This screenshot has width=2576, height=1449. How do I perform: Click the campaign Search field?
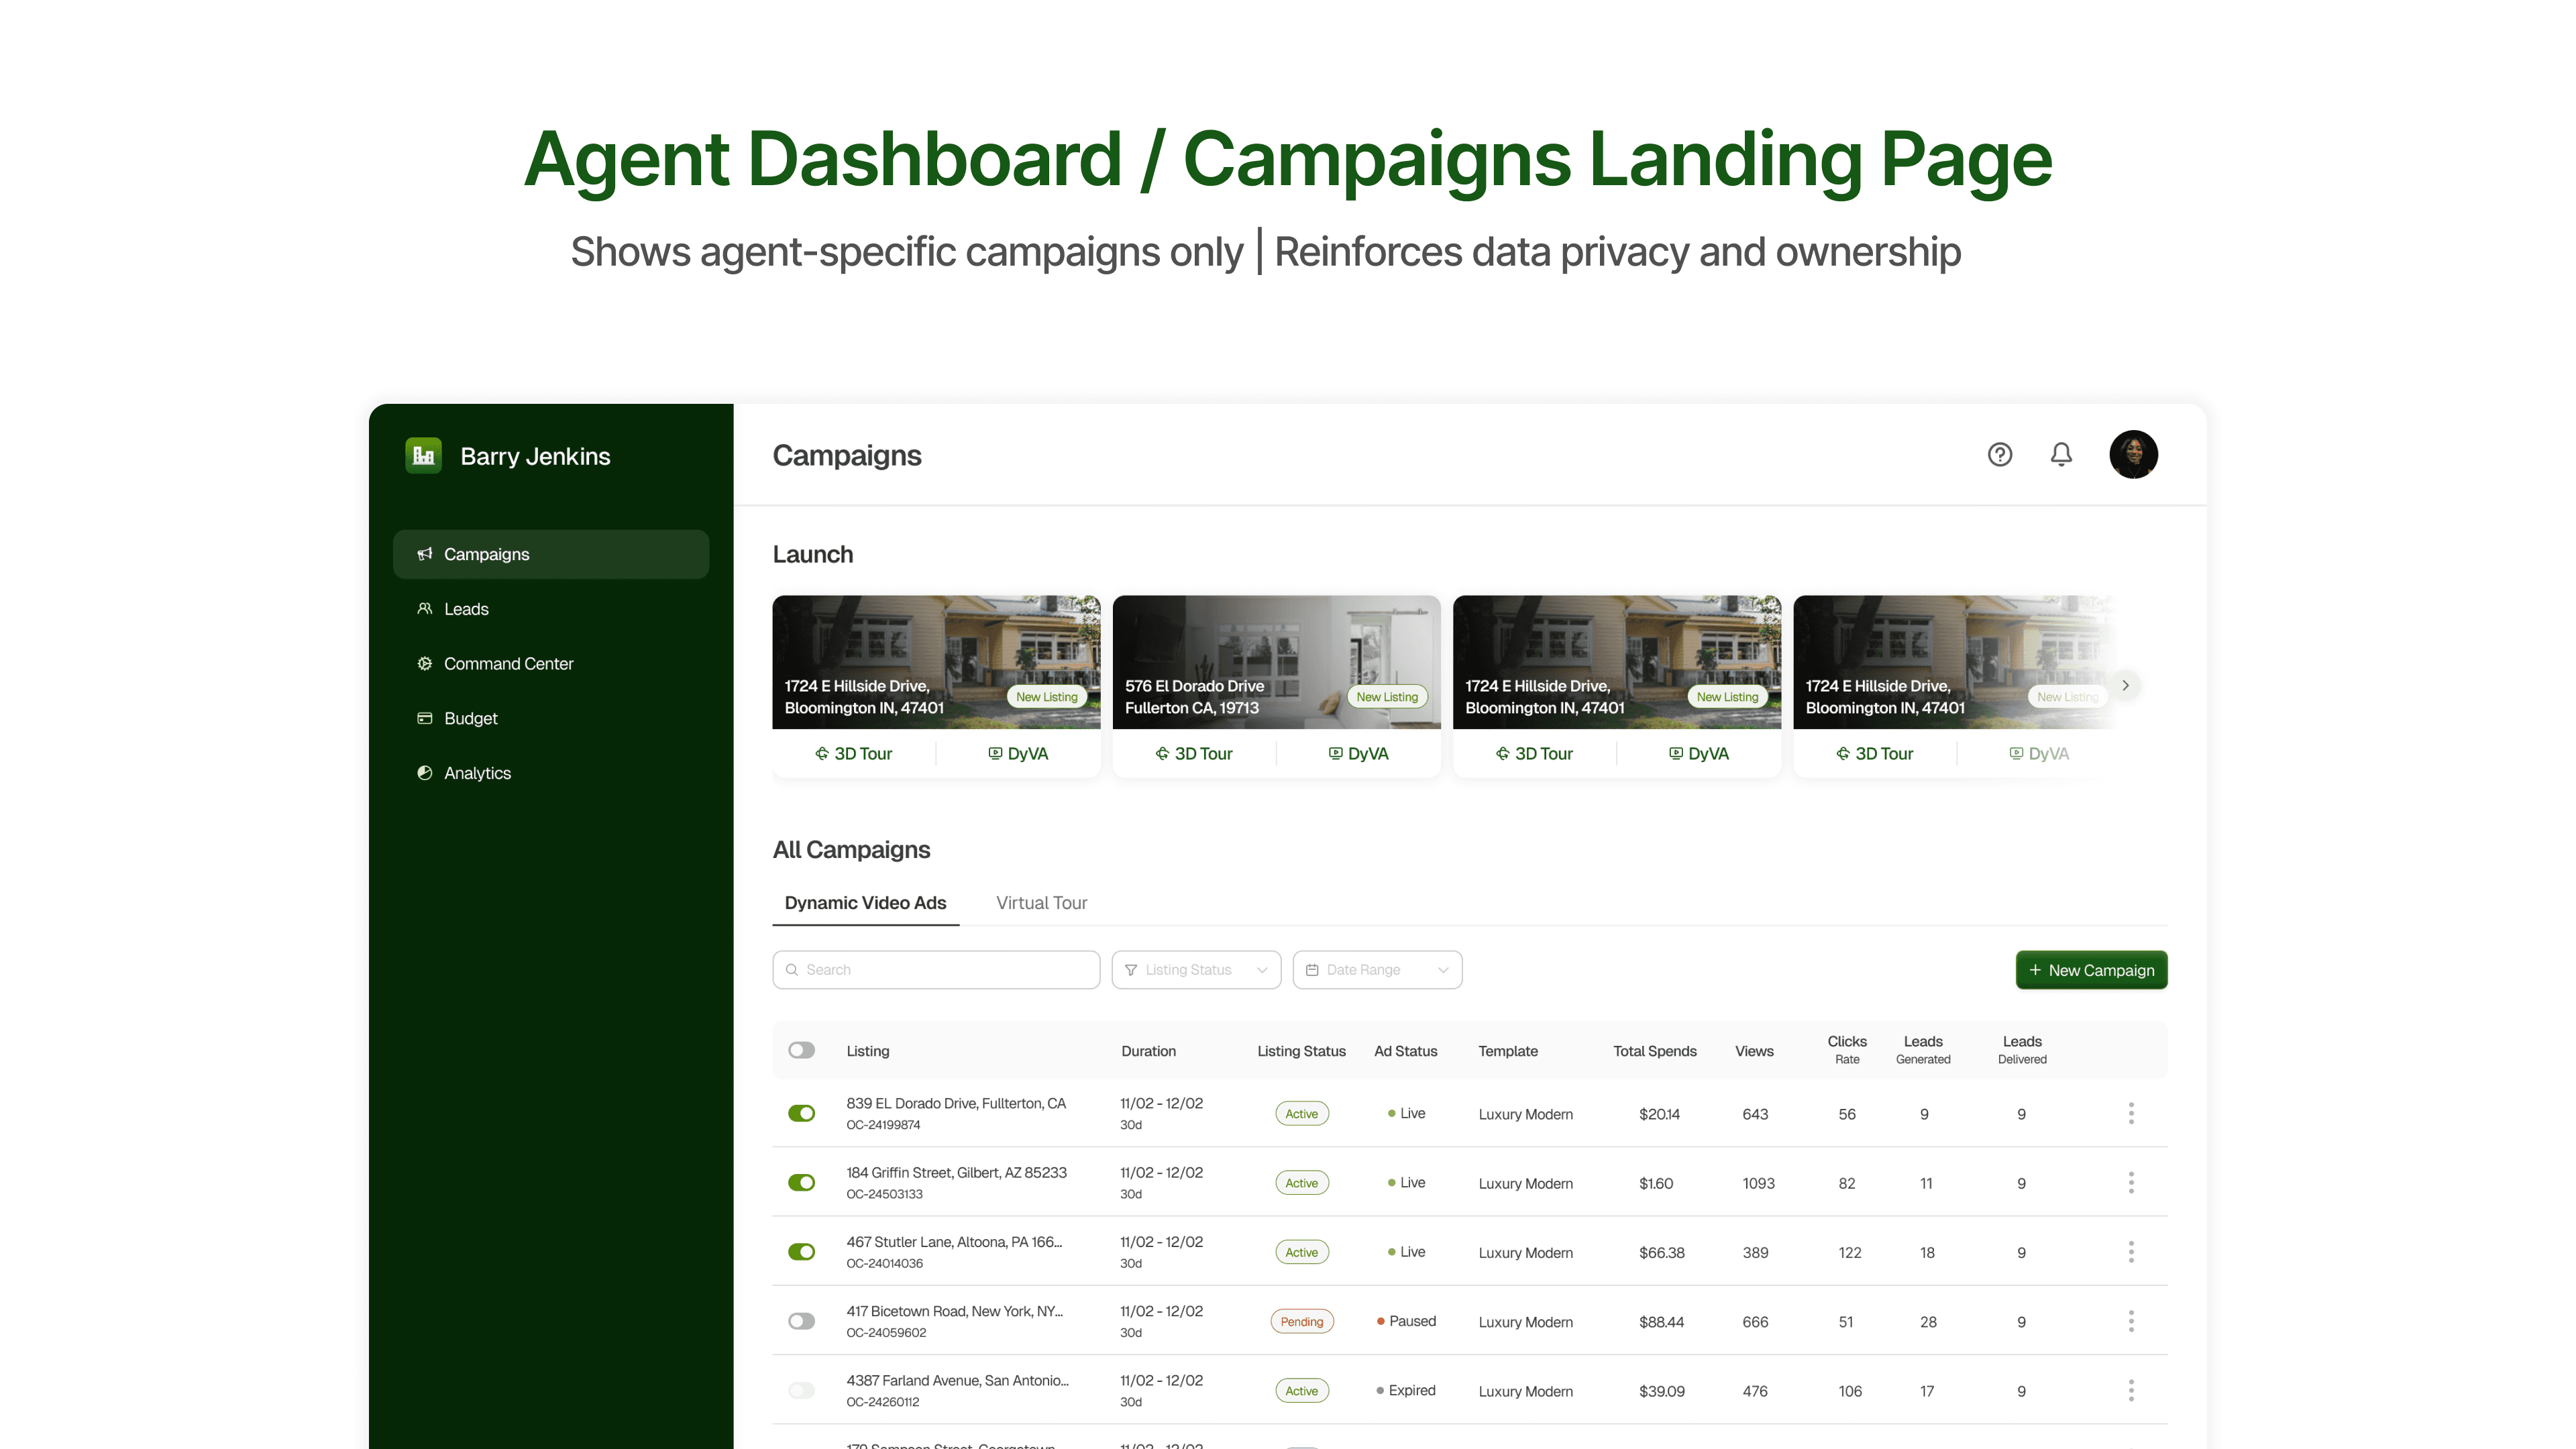936,970
